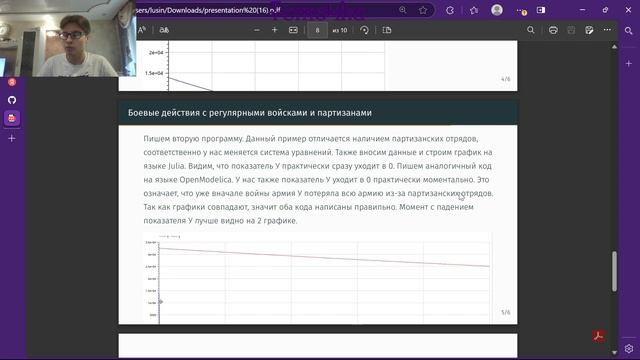The width and height of the screenshot is (640, 360).
Task: Click the word OpenModelica in text
Action: coord(206,180)
